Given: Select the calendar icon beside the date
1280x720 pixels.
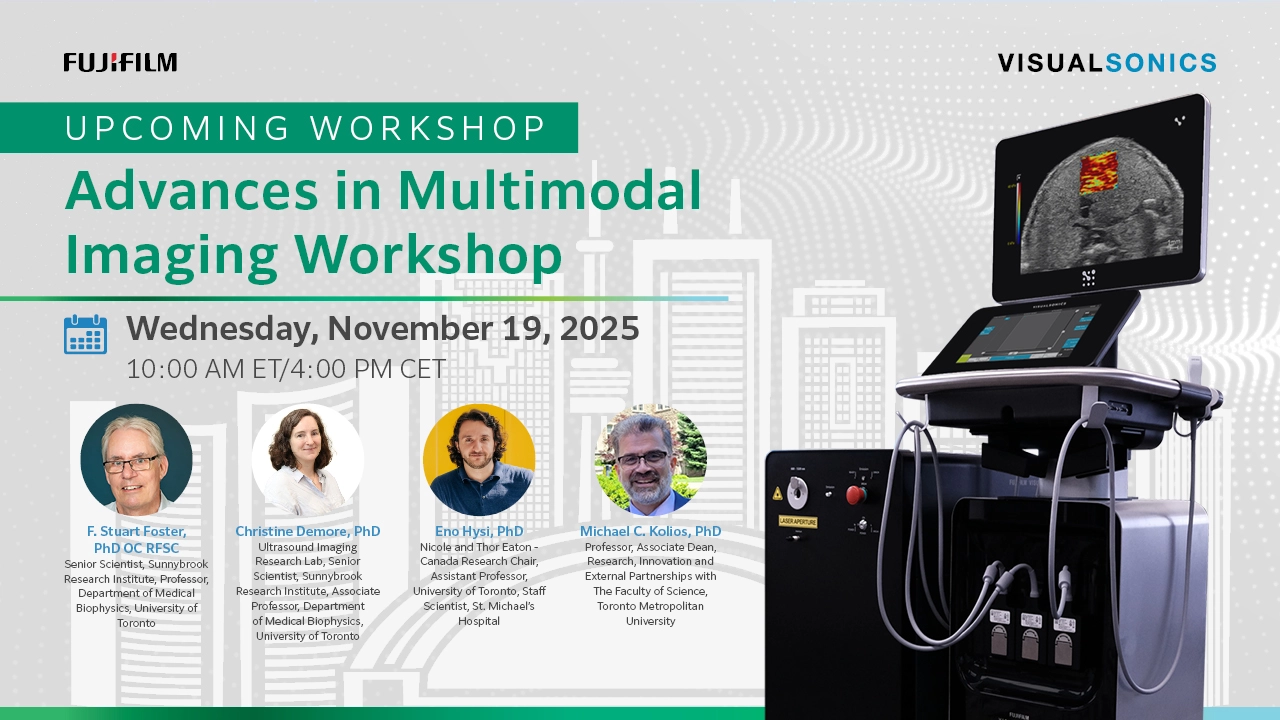Looking at the screenshot, I should (85, 334).
